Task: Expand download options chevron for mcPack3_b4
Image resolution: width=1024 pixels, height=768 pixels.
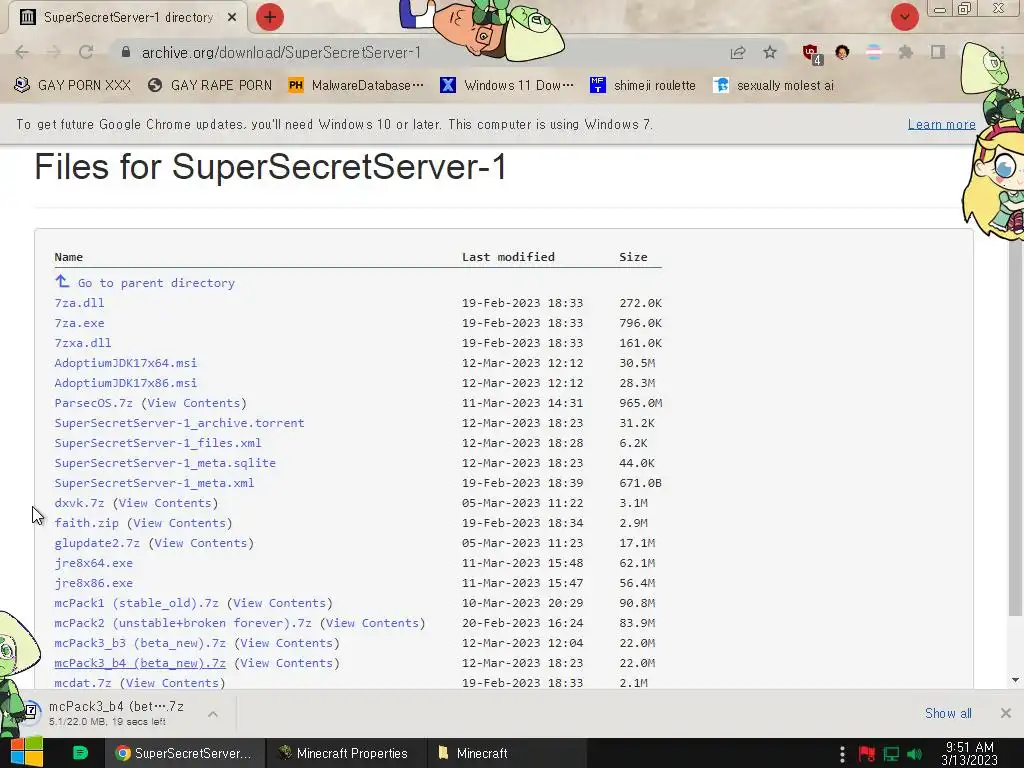Action: [x=213, y=714]
